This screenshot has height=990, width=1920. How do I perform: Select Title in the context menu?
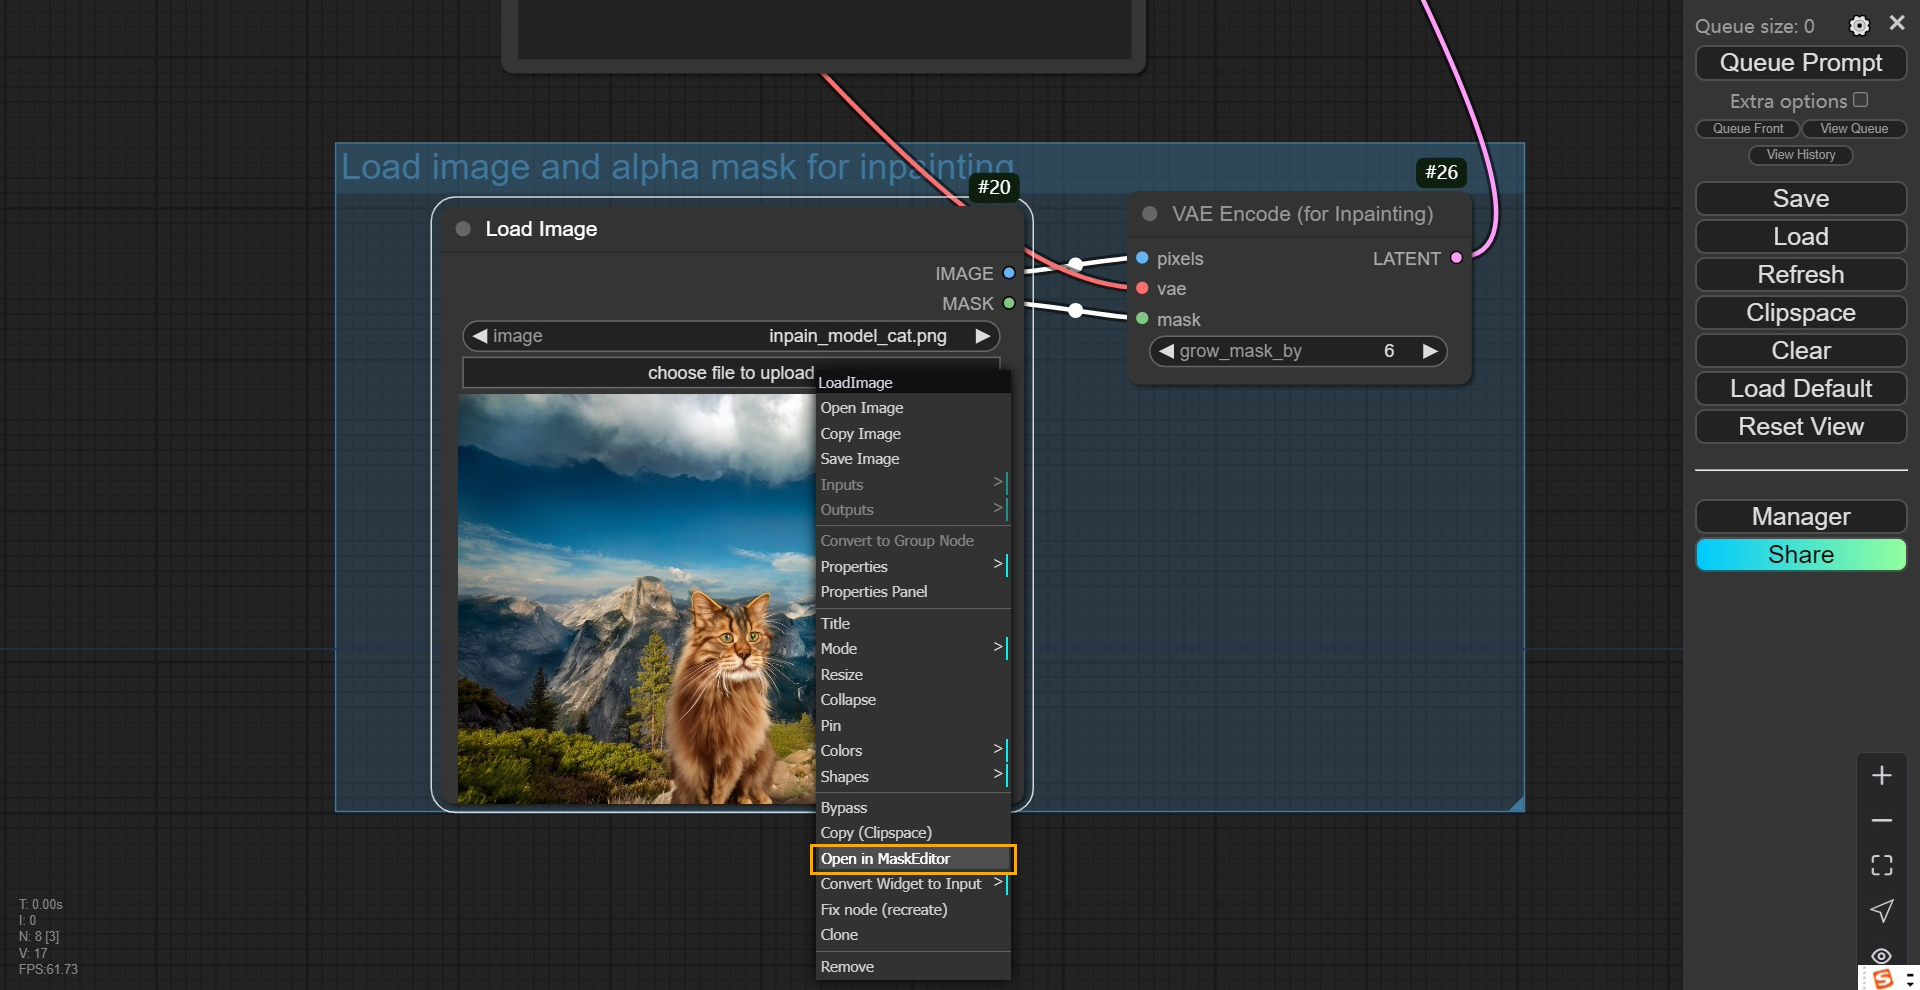tap(913, 623)
